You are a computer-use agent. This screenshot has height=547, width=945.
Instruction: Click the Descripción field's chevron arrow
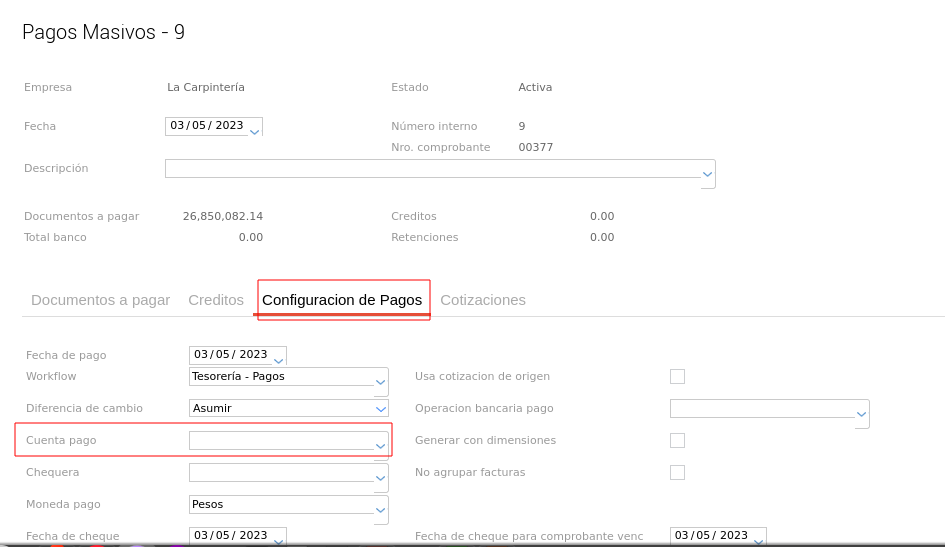pos(708,174)
